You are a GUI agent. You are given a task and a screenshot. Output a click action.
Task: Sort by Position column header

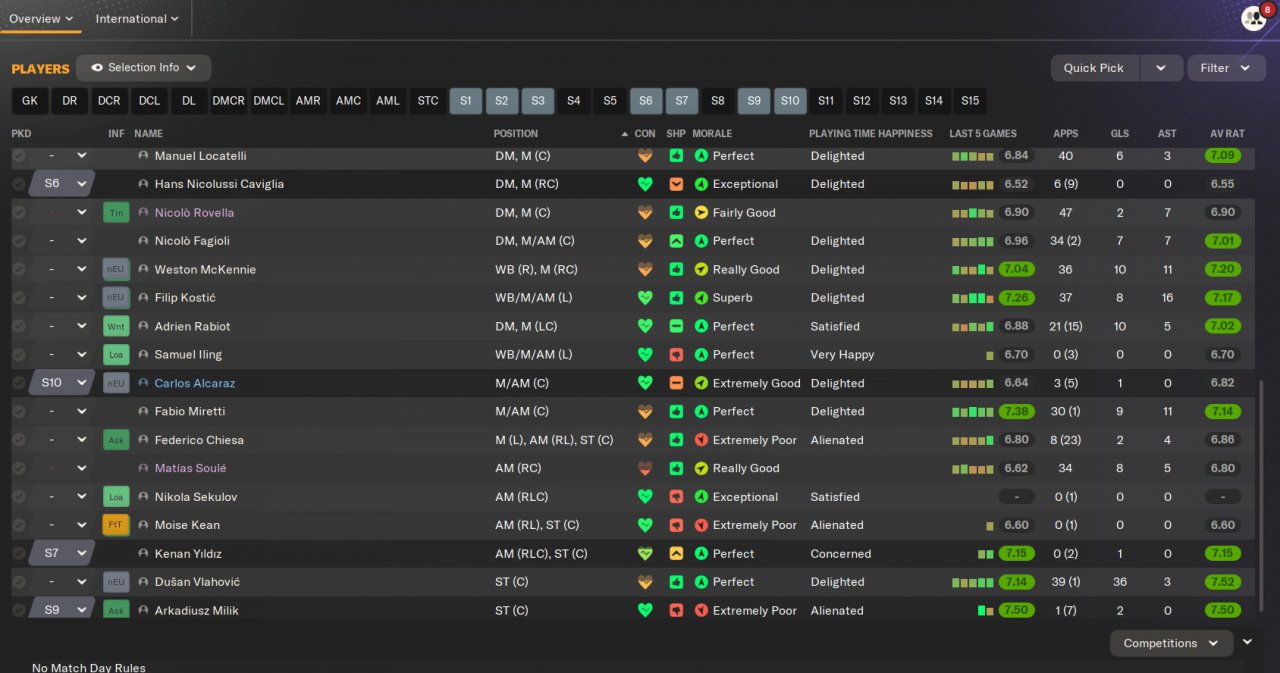pos(516,133)
